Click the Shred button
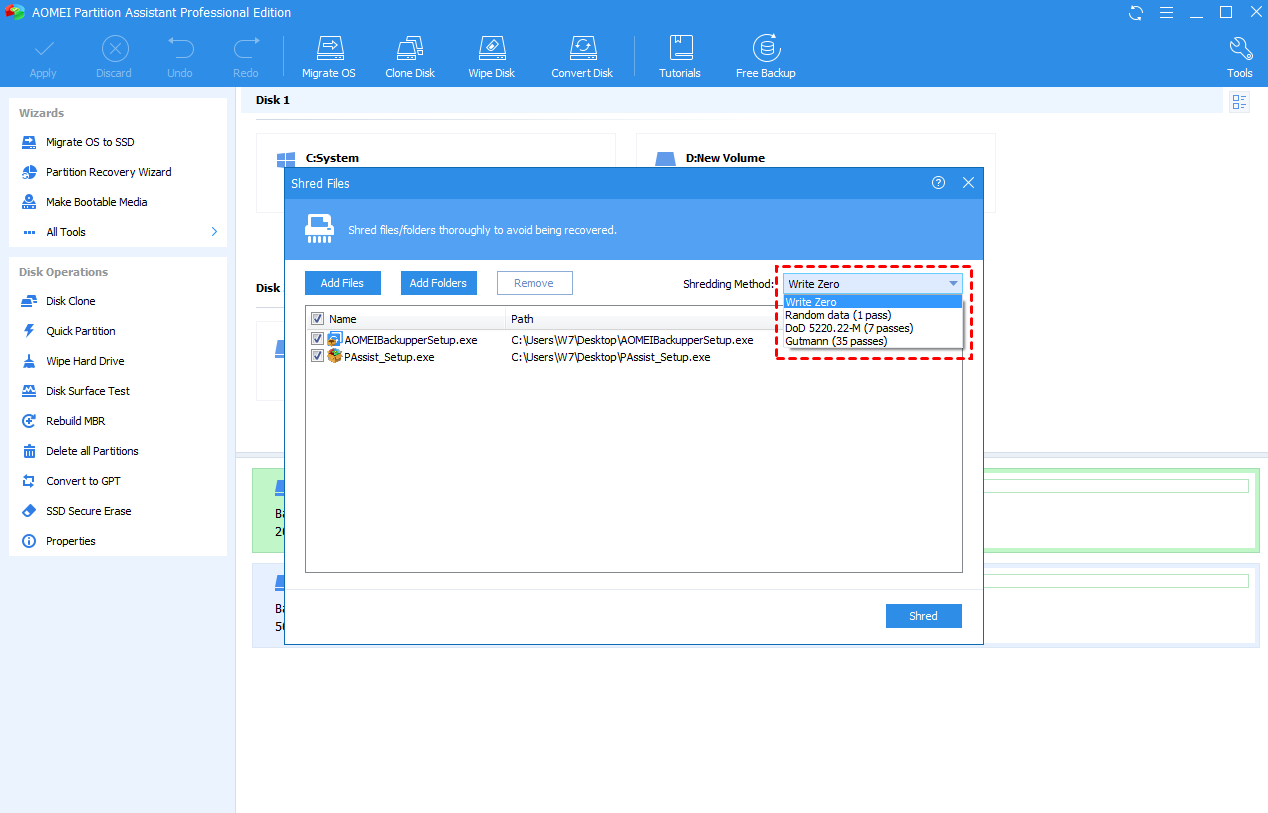This screenshot has width=1268, height=813. coord(923,616)
